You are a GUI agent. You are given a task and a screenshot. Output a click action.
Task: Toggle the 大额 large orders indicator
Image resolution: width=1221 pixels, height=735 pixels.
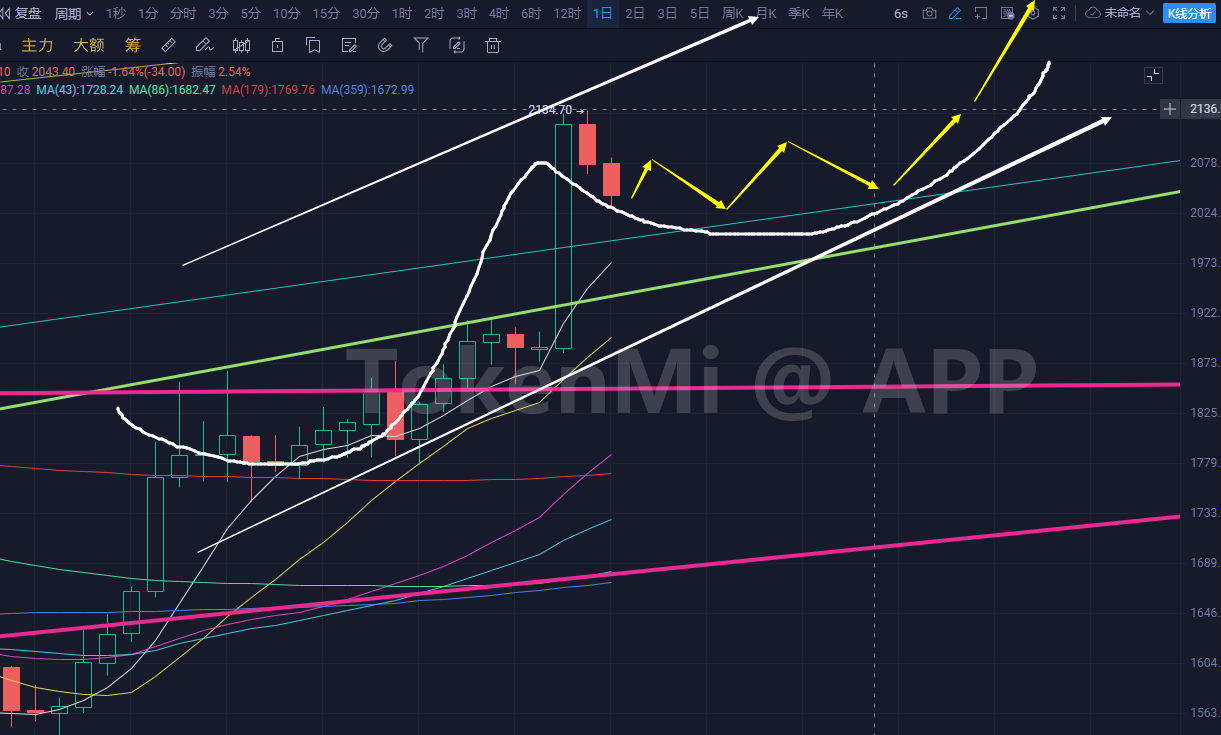(x=88, y=45)
